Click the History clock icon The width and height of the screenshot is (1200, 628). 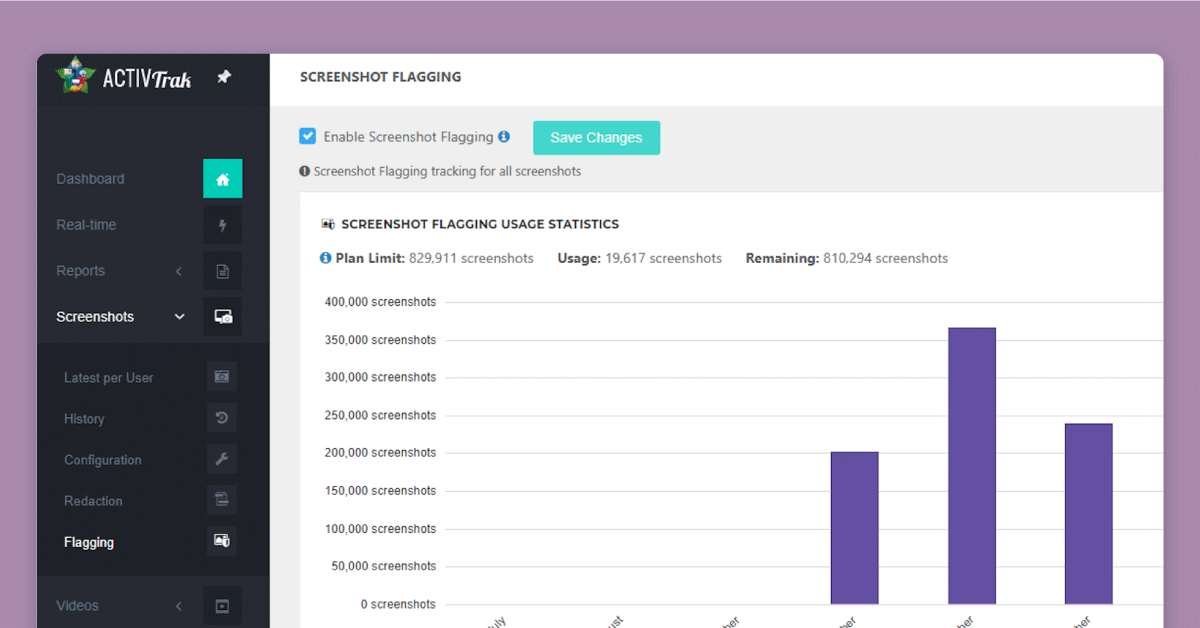tap(222, 418)
